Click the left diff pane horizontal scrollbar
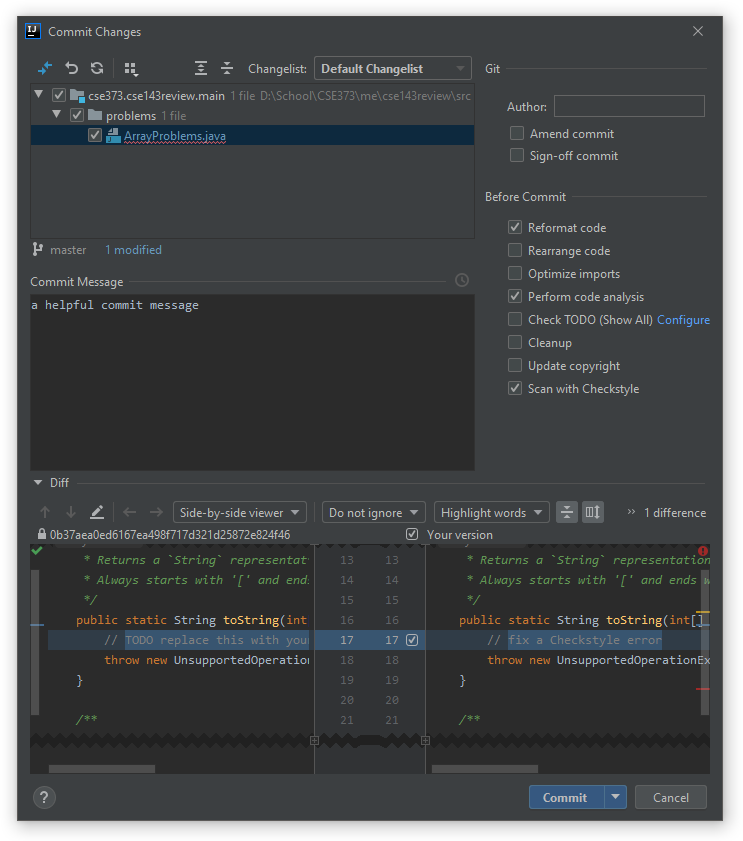 (102, 769)
